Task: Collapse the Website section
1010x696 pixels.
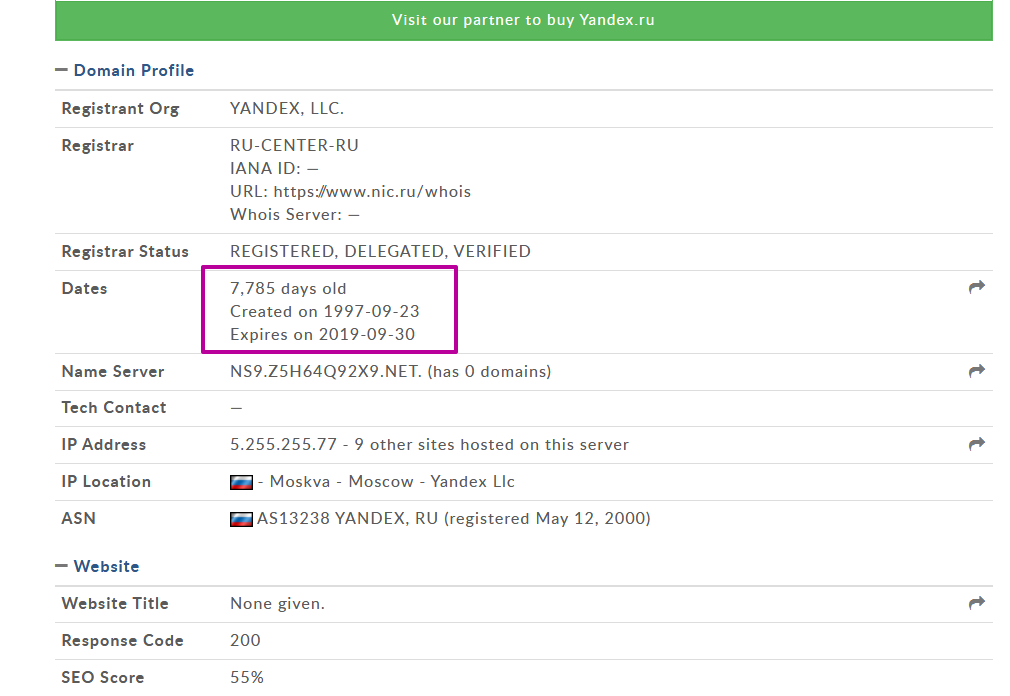Action: 61,566
